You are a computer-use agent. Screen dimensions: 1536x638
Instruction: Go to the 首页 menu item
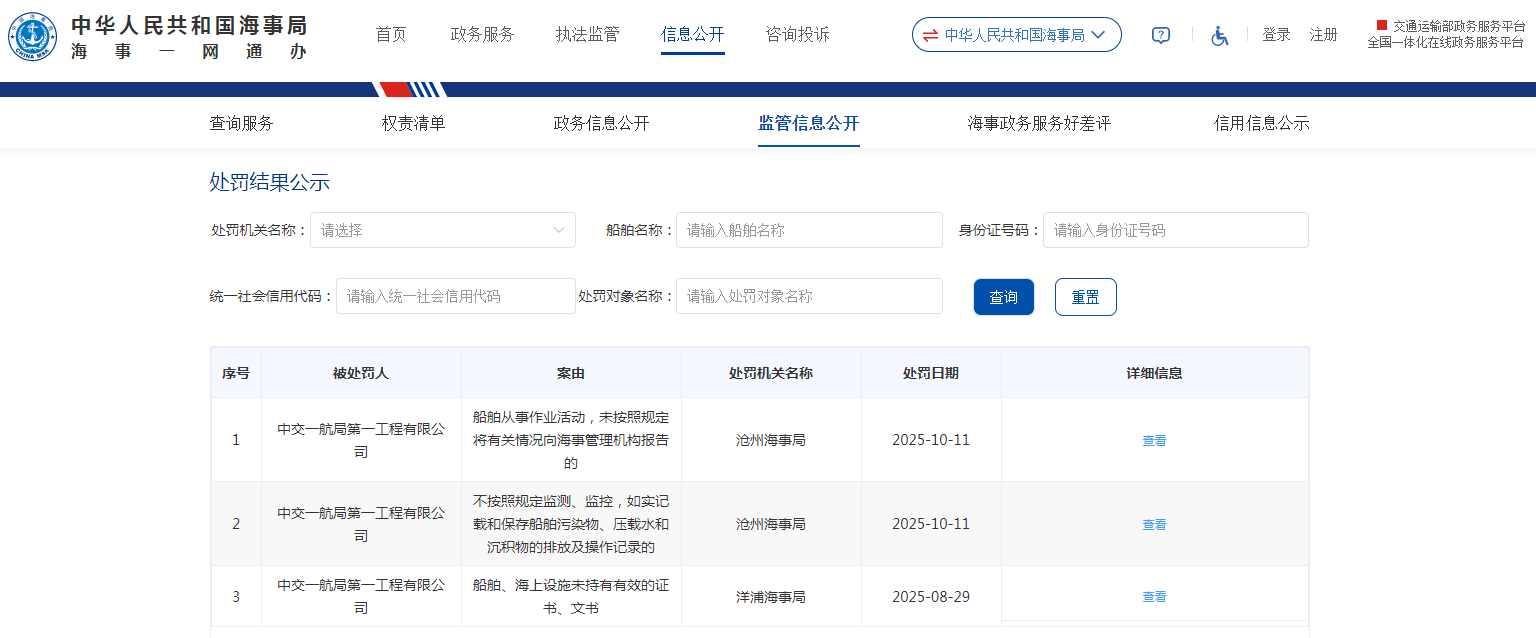391,35
